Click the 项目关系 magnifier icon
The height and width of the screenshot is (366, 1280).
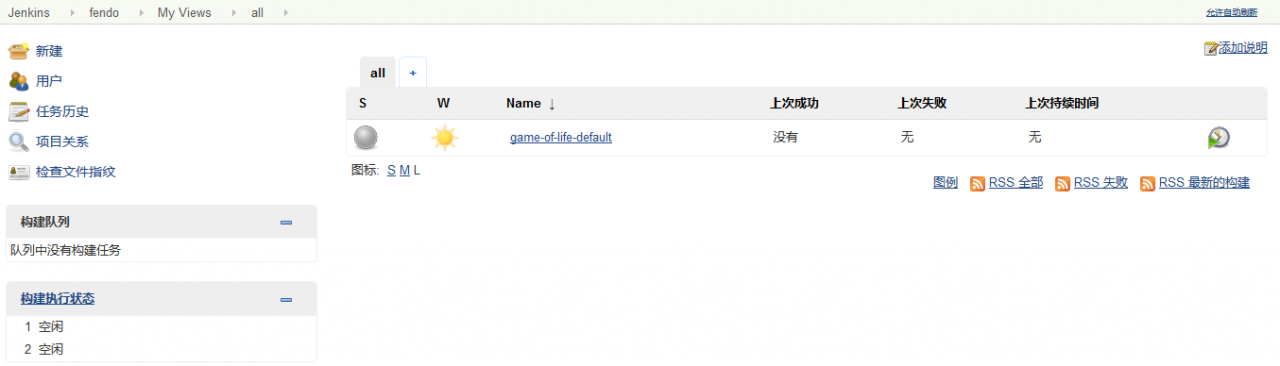[19, 141]
